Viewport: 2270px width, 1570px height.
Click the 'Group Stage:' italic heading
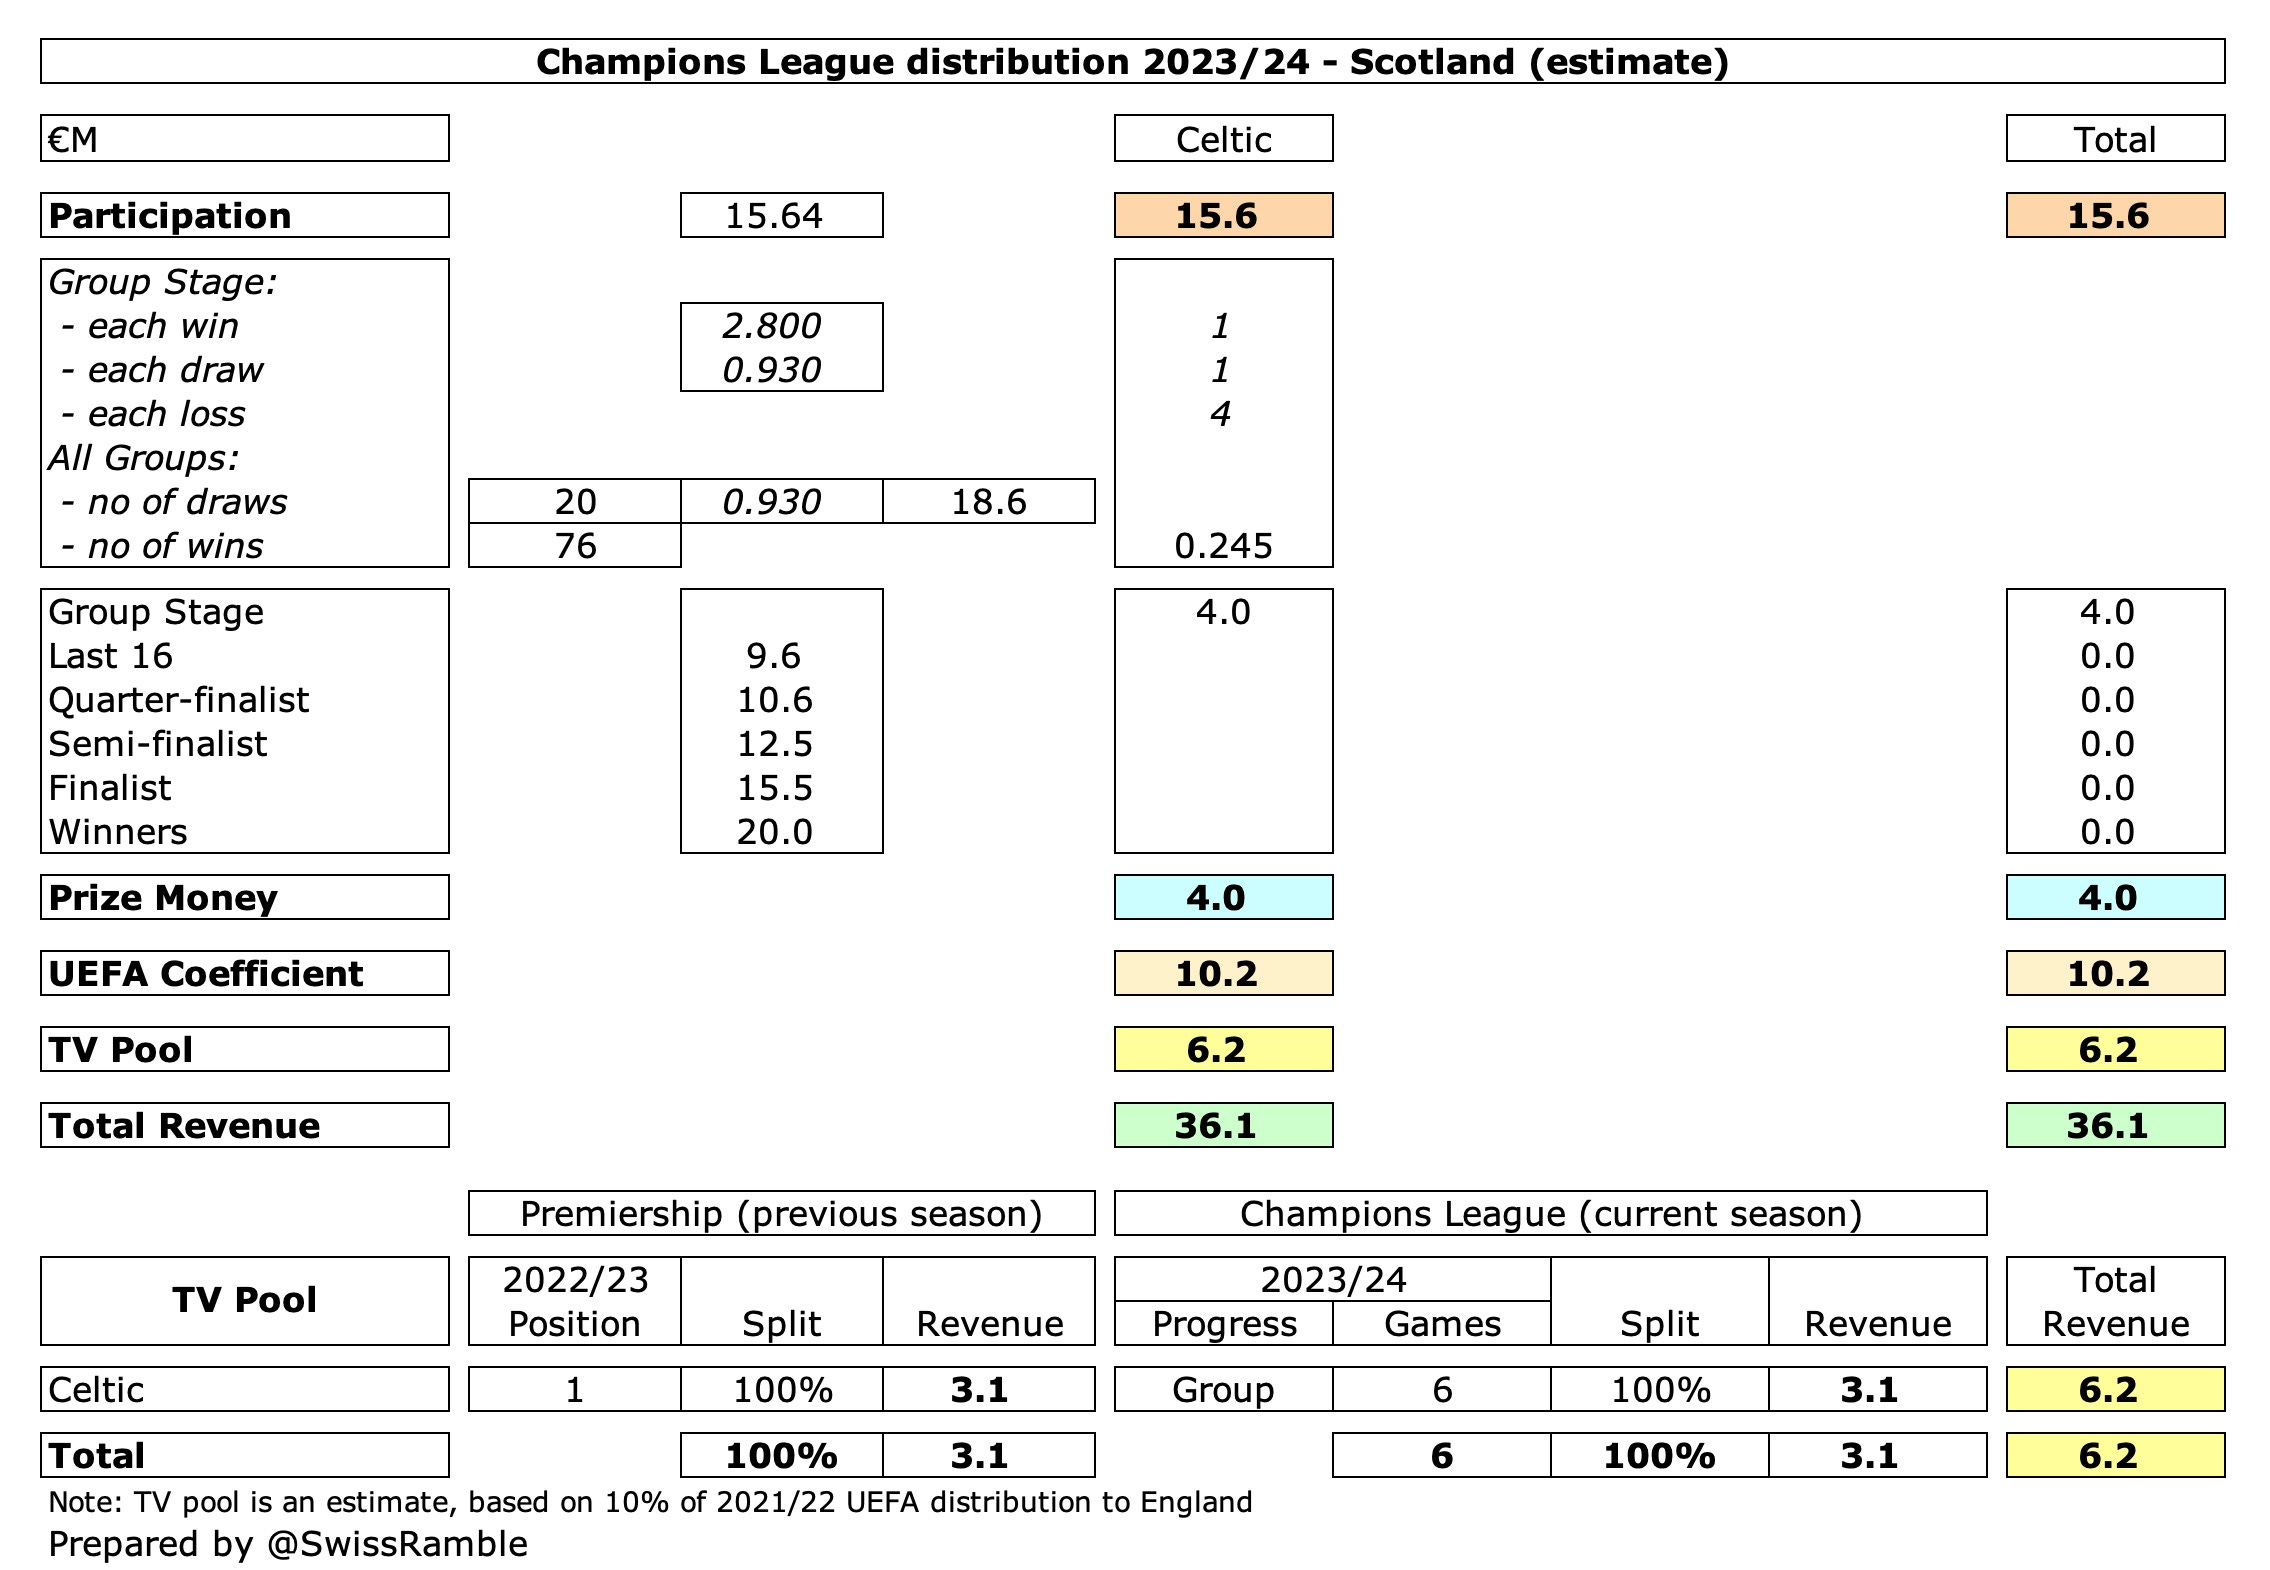click(162, 282)
